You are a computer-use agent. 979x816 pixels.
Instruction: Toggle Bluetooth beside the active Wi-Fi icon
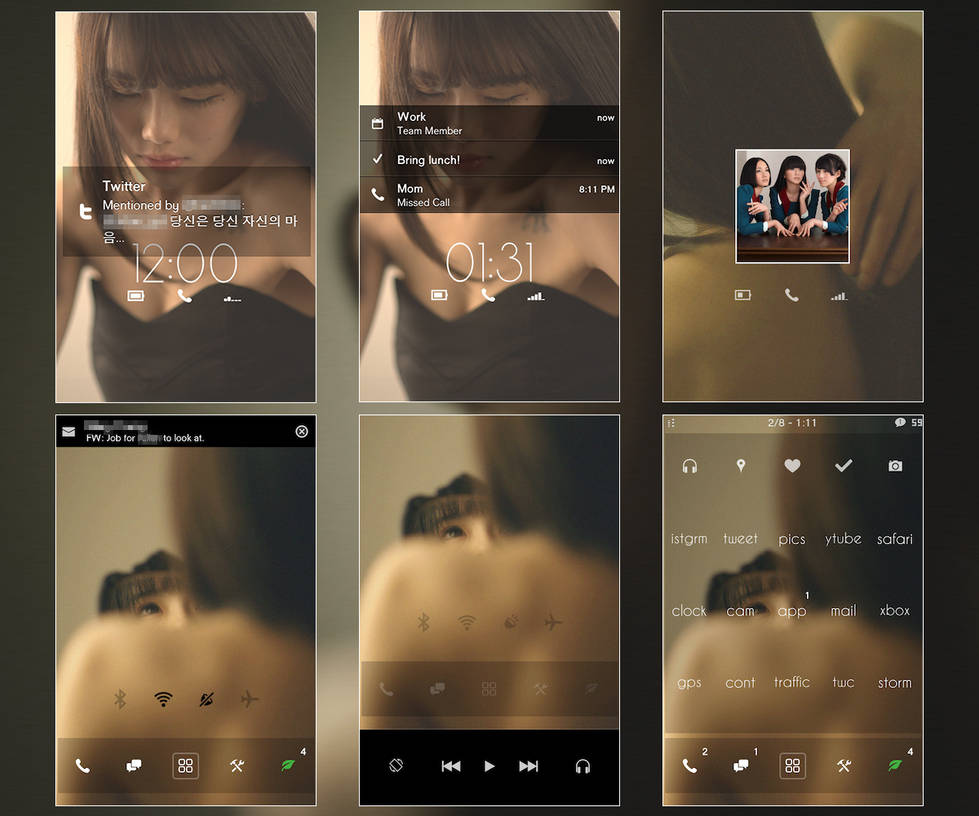pos(120,699)
